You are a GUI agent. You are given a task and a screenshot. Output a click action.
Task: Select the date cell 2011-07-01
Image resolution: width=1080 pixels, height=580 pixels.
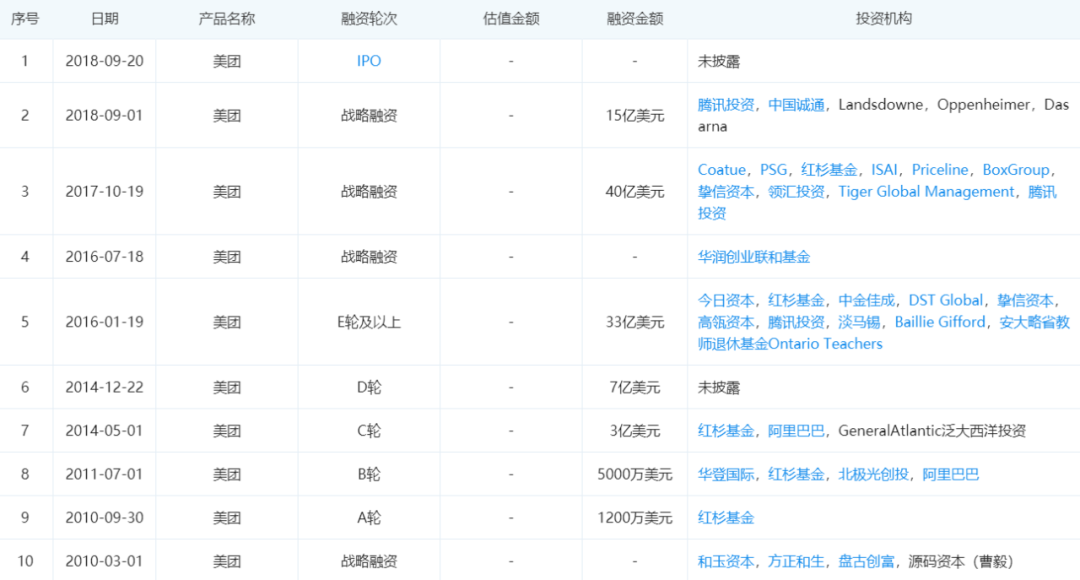[x=105, y=474]
